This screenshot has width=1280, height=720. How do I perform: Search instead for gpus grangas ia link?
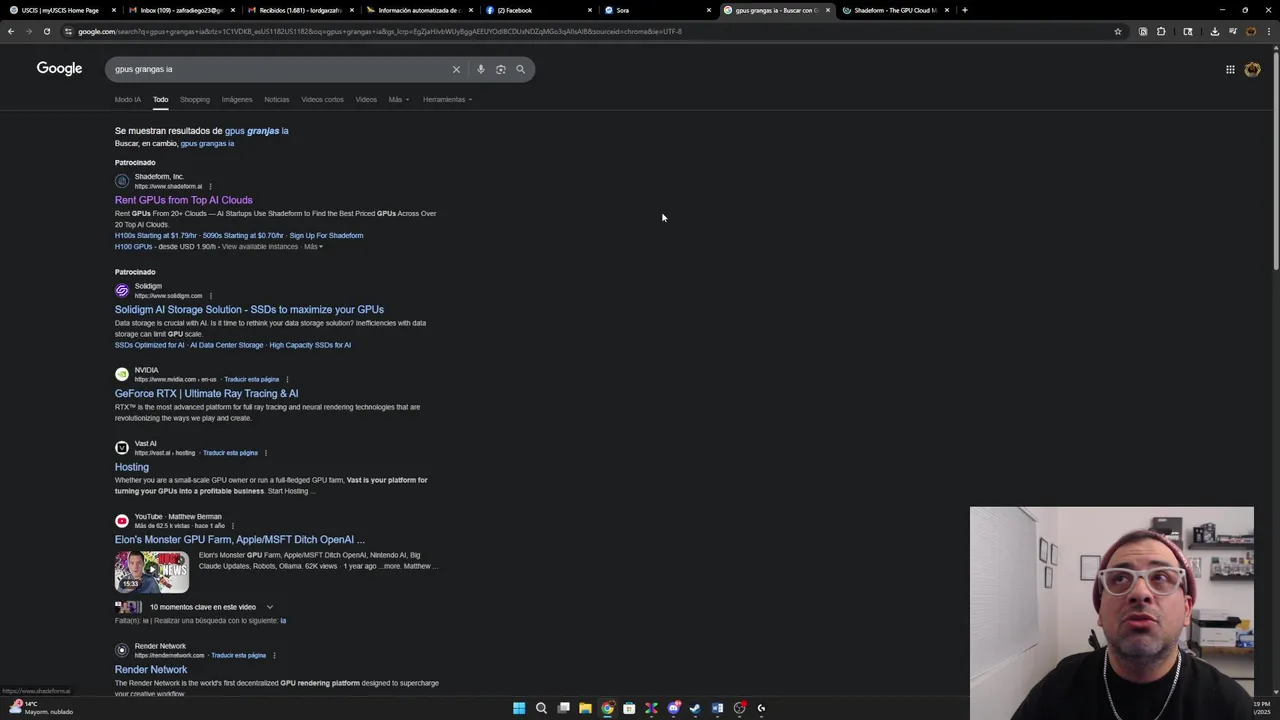(207, 143)
